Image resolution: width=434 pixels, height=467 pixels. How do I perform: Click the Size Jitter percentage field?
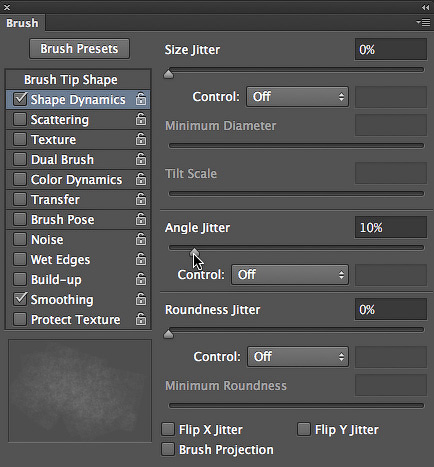coord(391,50)
